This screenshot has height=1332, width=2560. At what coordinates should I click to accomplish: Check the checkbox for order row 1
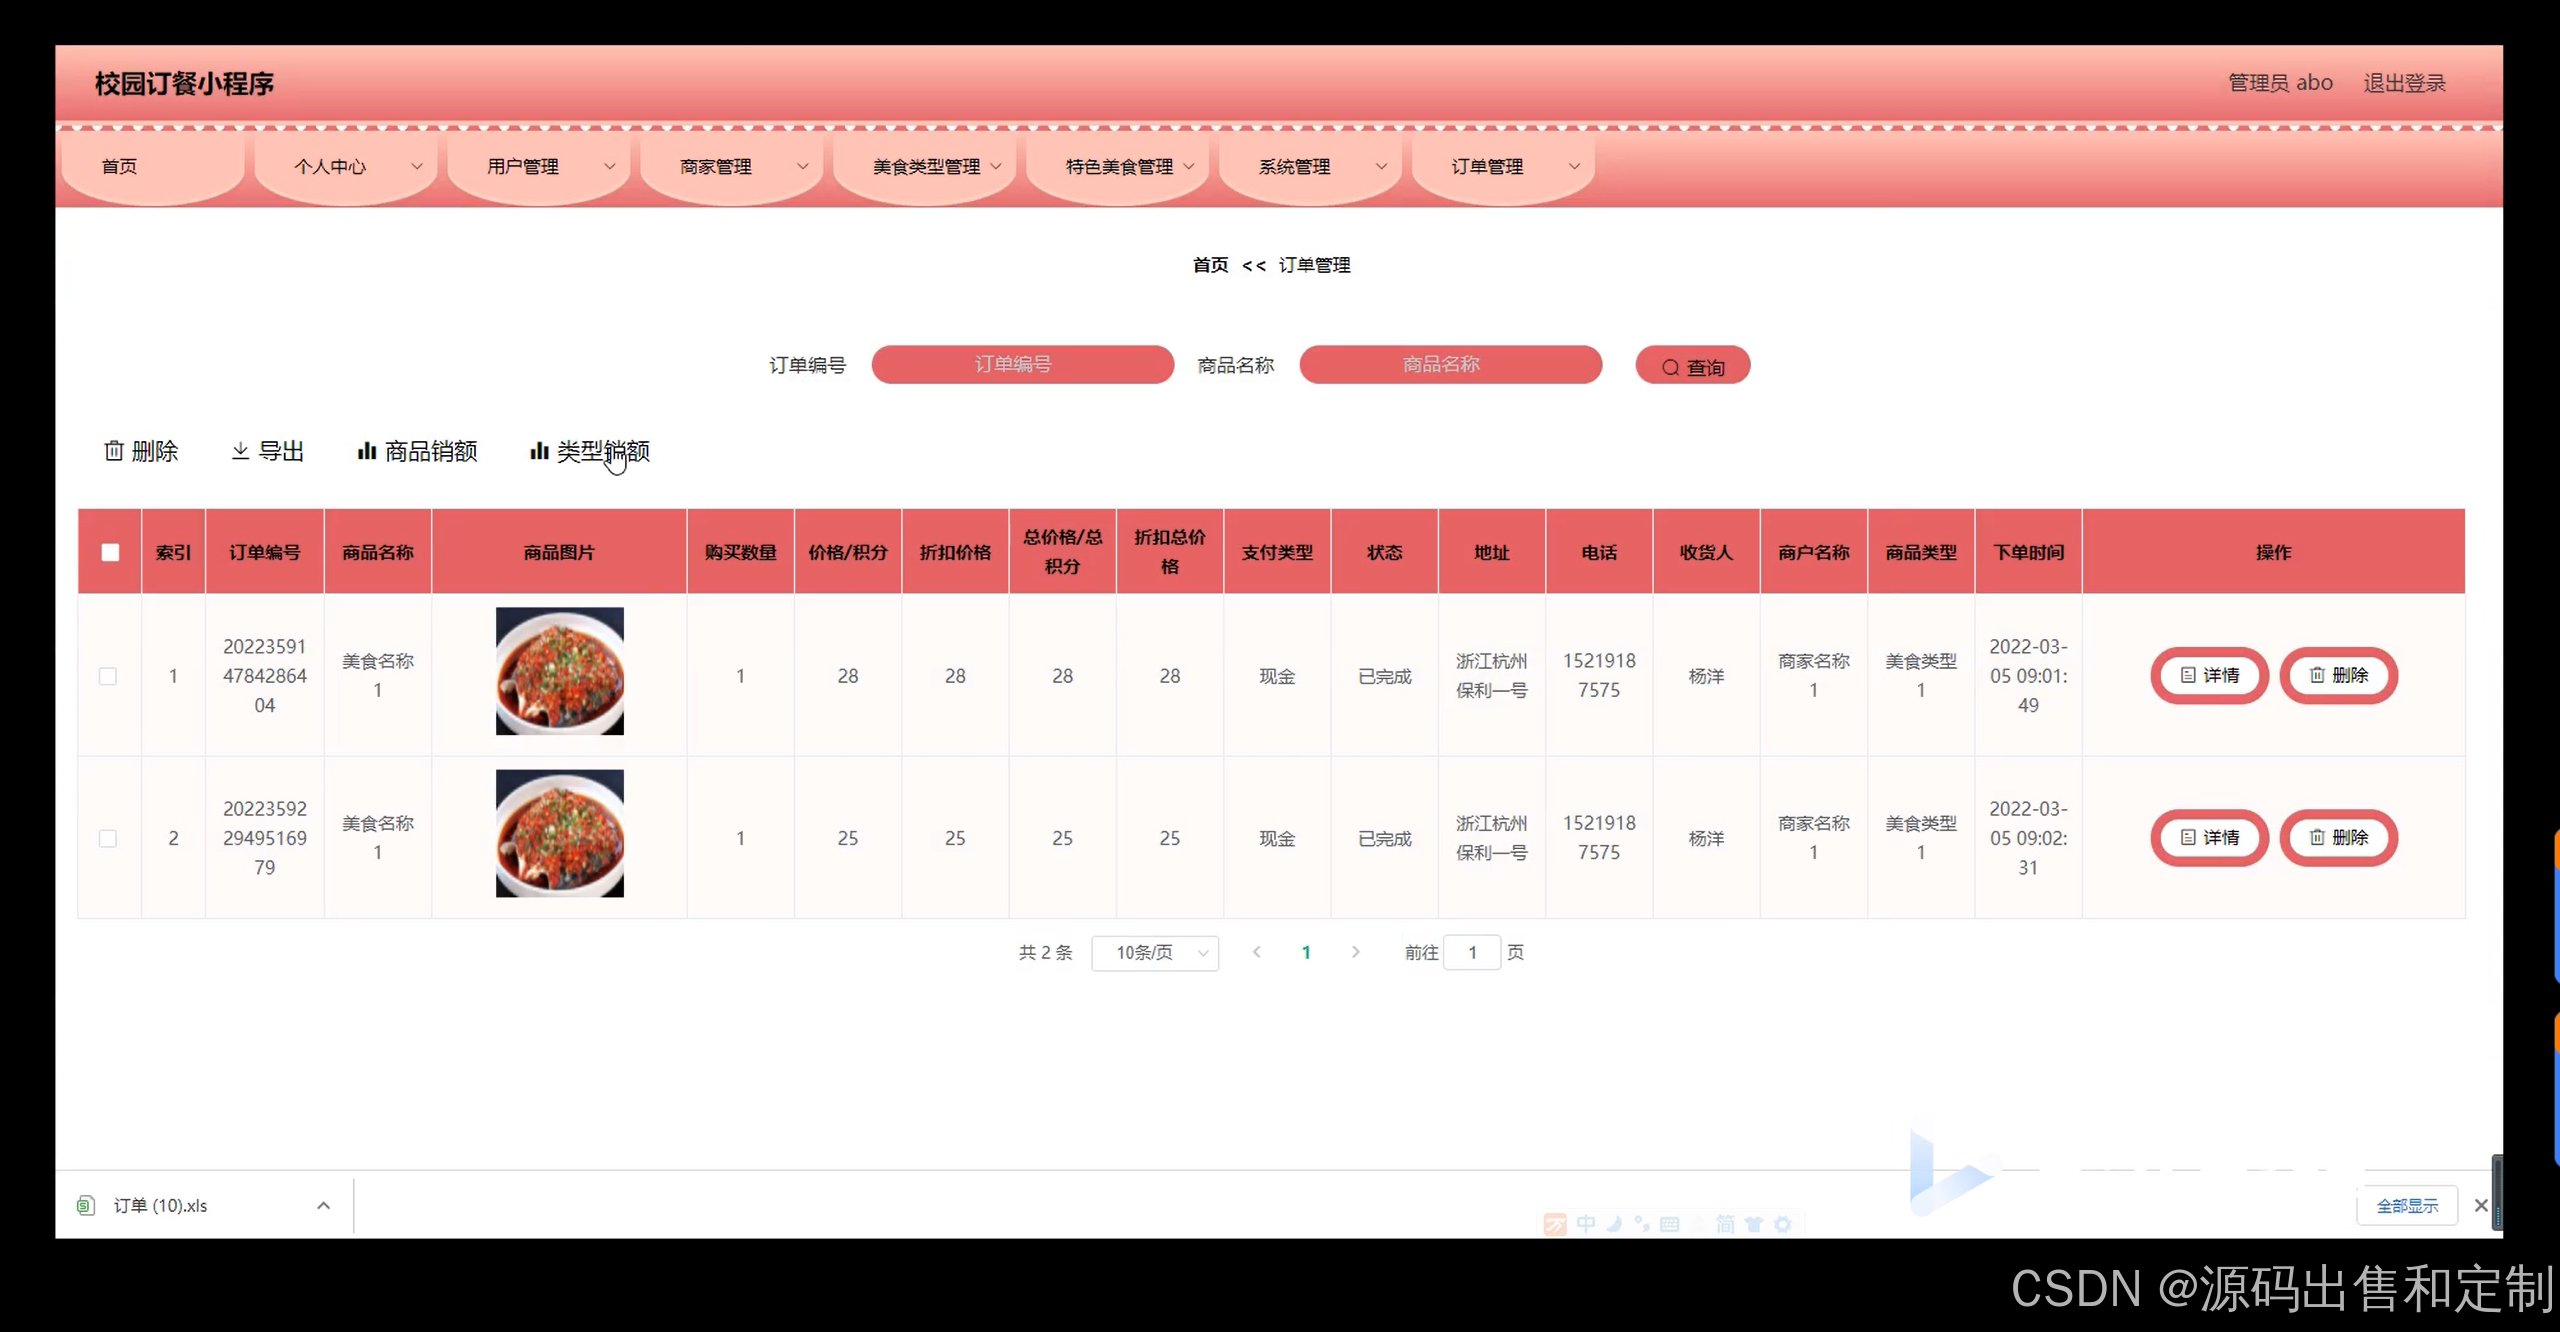click(108, 676)
